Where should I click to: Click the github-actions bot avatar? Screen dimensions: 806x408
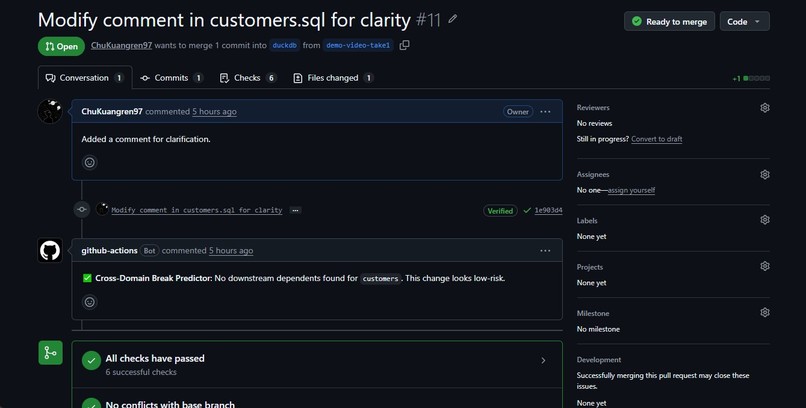(50, 250)
